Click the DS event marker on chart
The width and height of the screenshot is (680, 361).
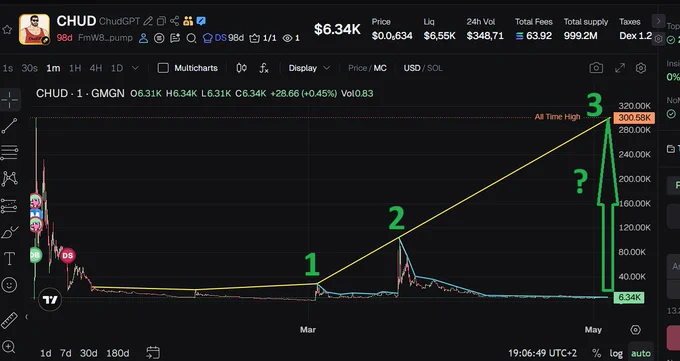pos(67,256)
